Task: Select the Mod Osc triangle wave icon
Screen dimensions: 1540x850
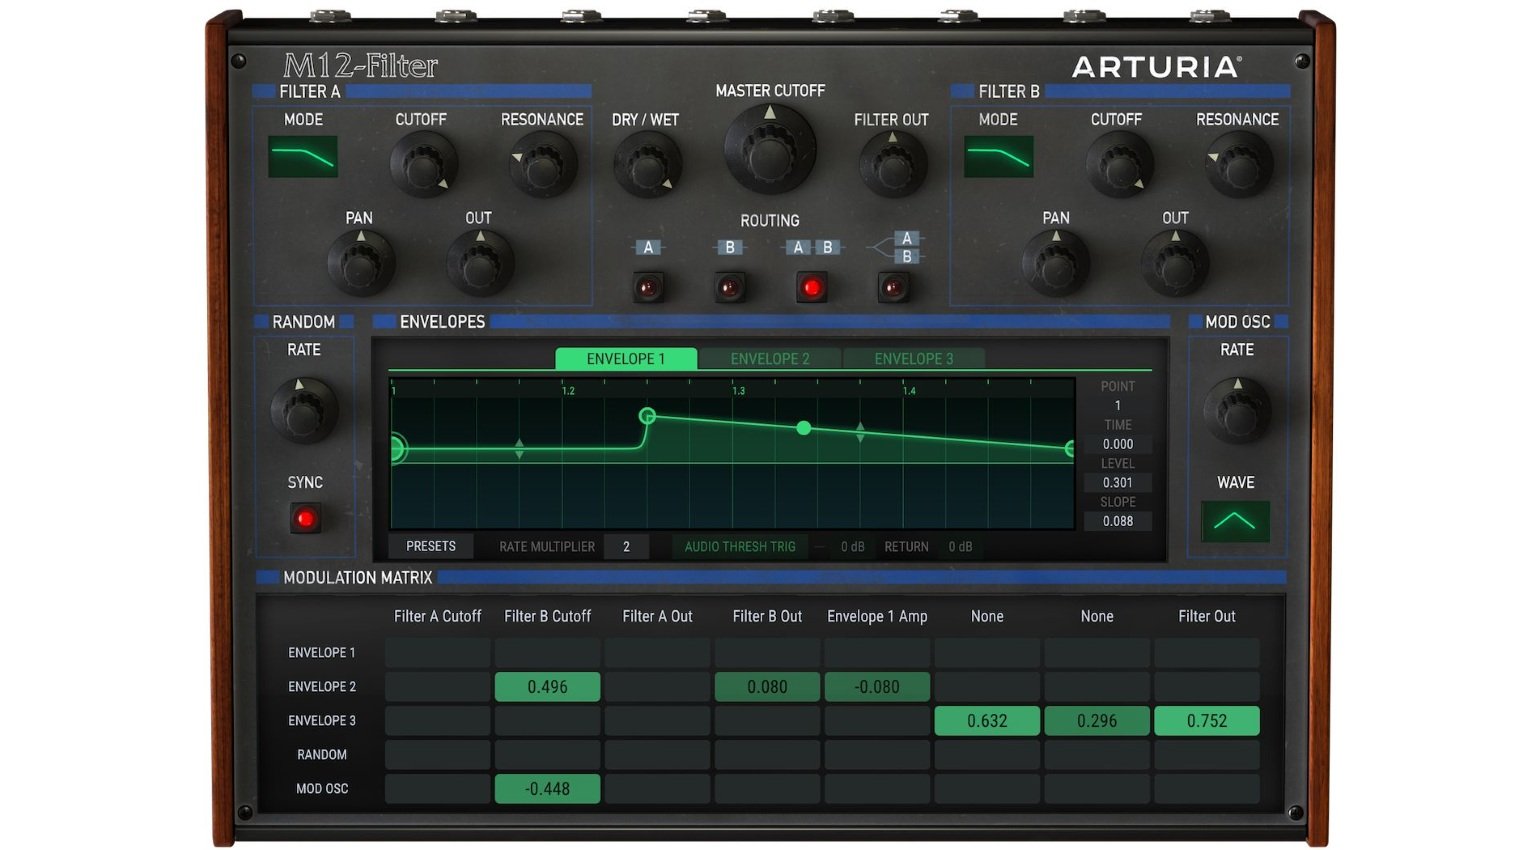Action: pyautogui.click(x=1235, y=521)
